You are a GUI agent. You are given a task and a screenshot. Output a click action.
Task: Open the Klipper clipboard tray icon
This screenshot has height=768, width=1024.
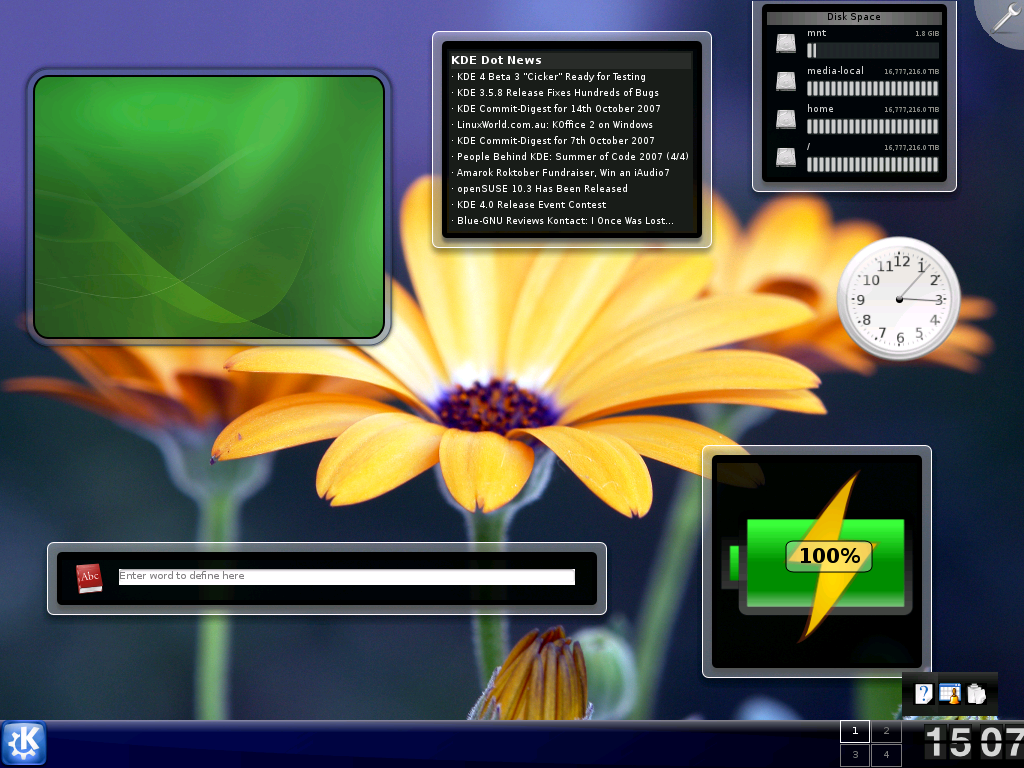click(976, 694)
